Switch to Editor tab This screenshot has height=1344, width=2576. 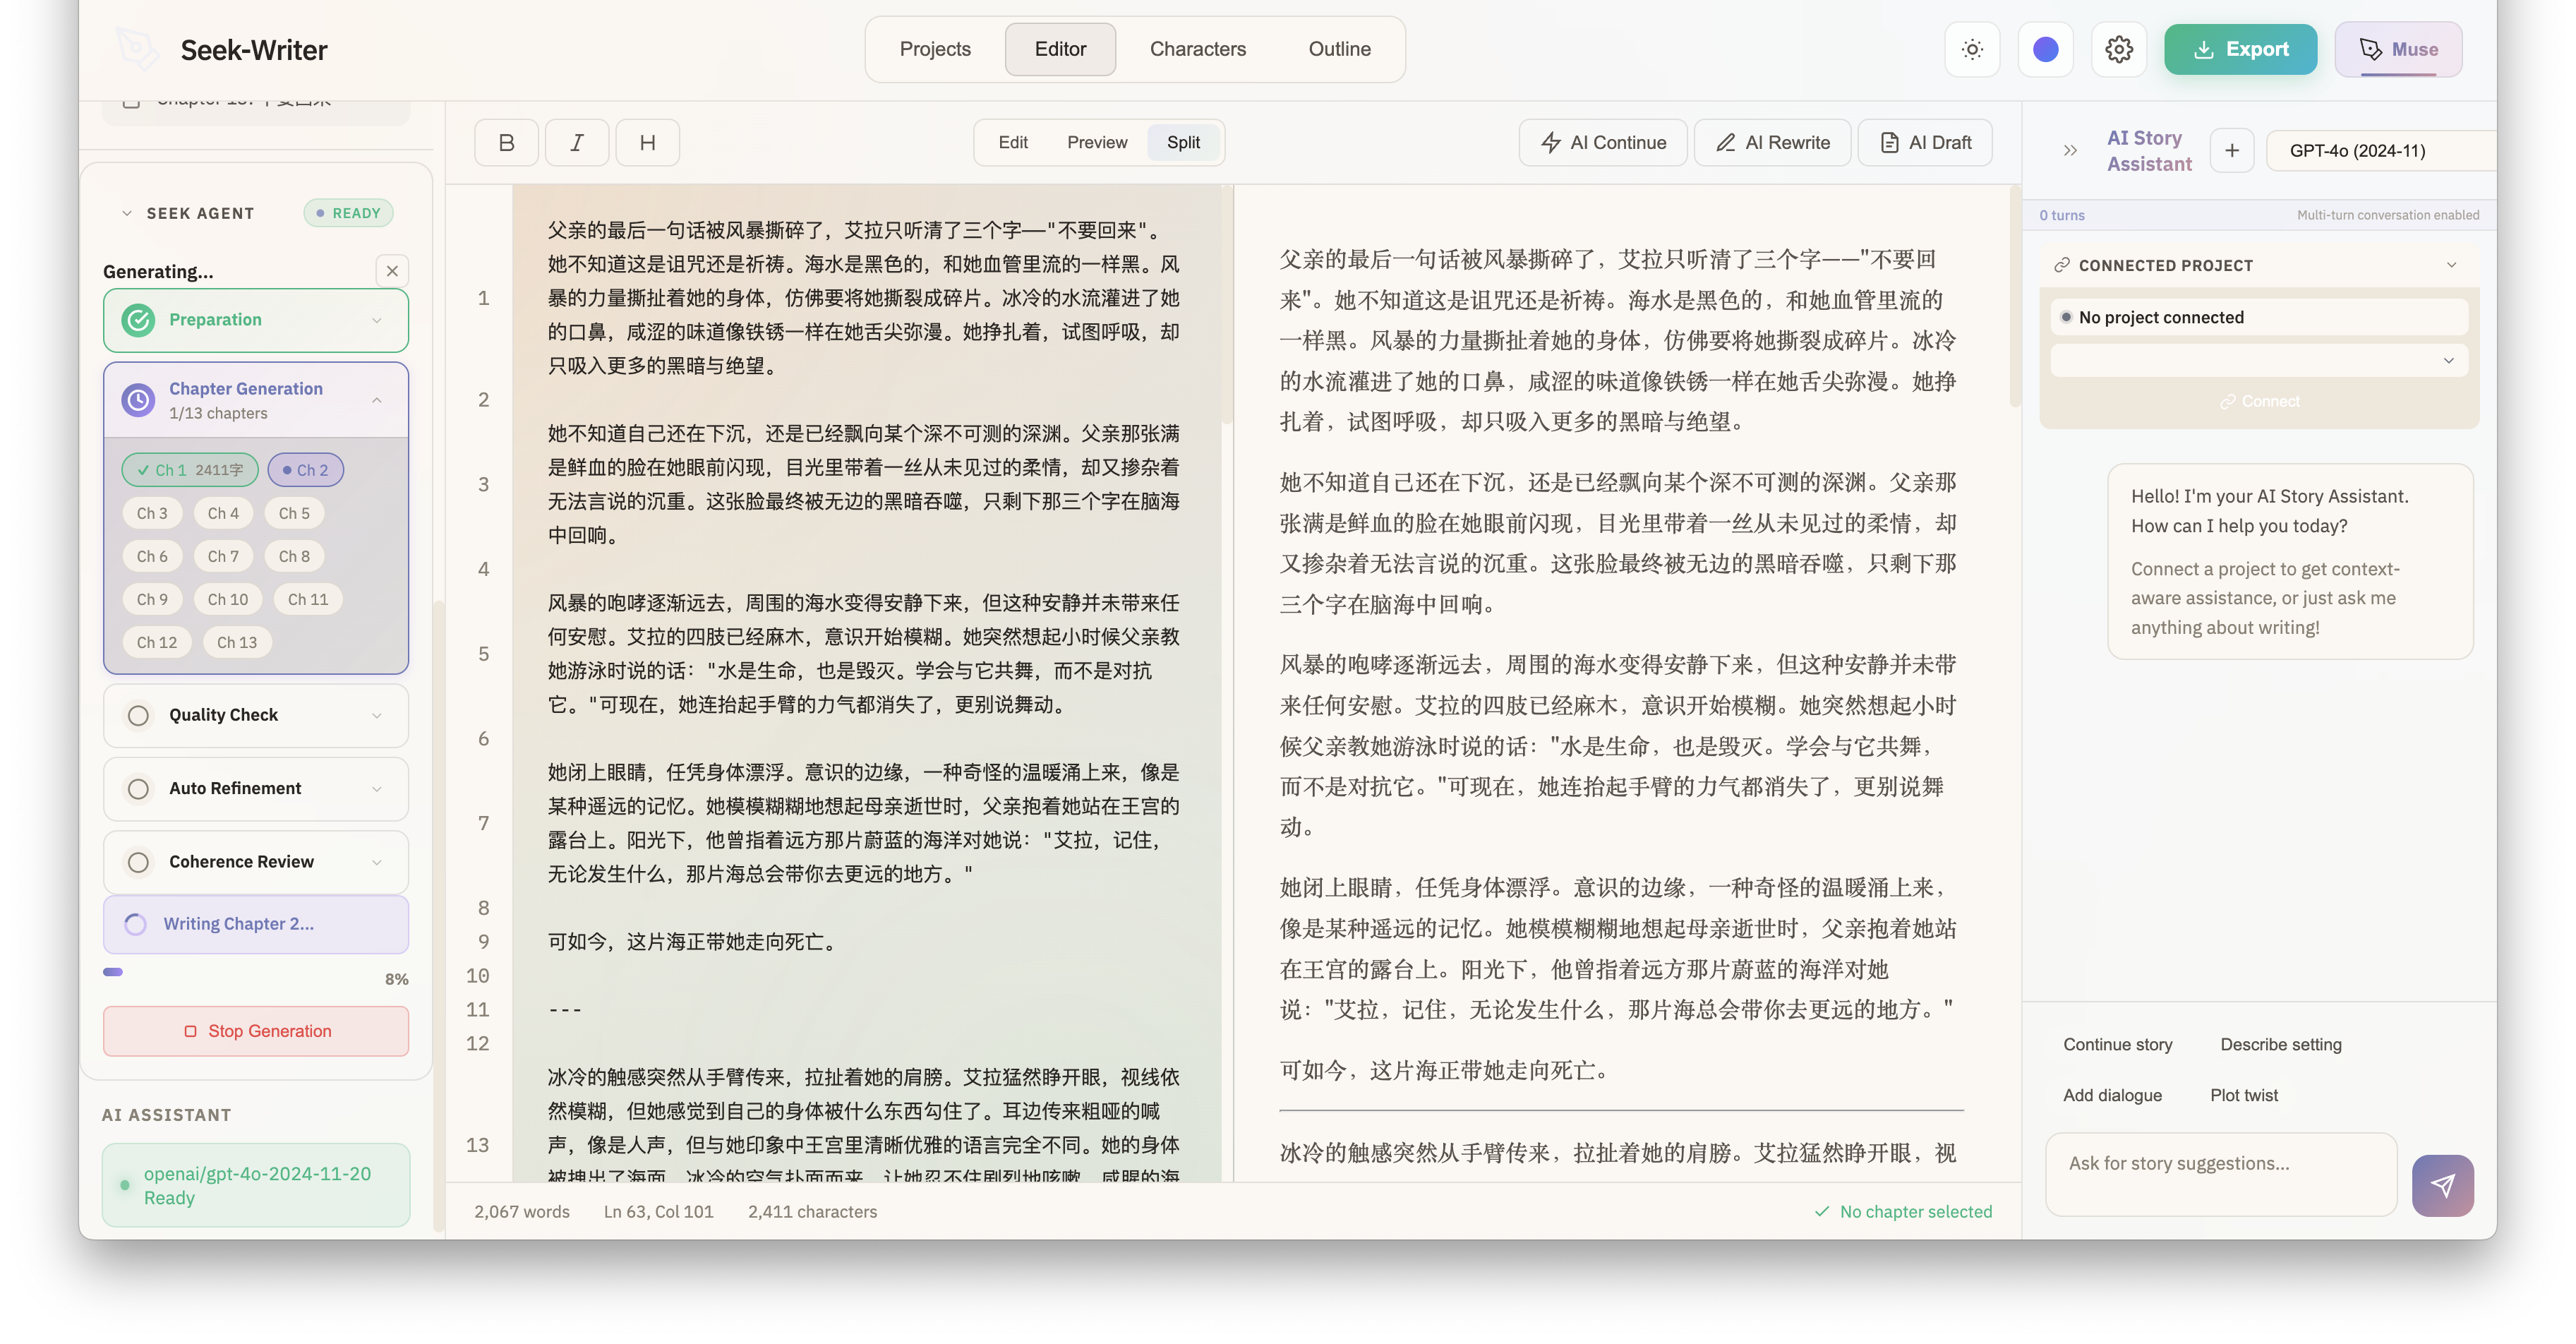pyautogui.click(x=1060, y=49)
